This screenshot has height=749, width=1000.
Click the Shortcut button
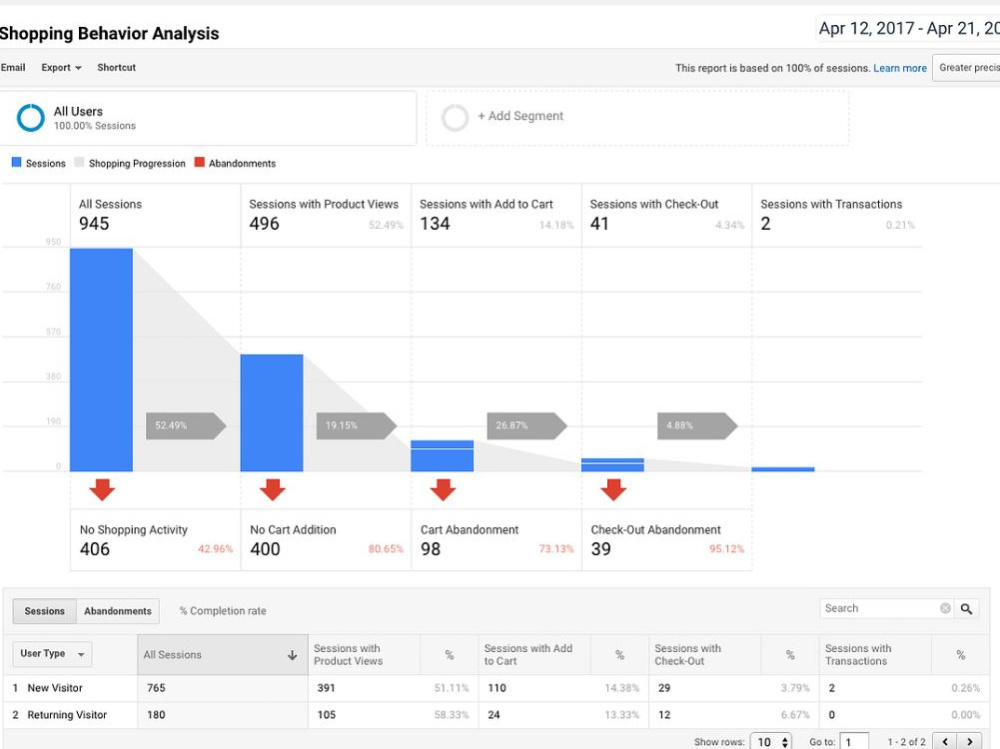116,67
